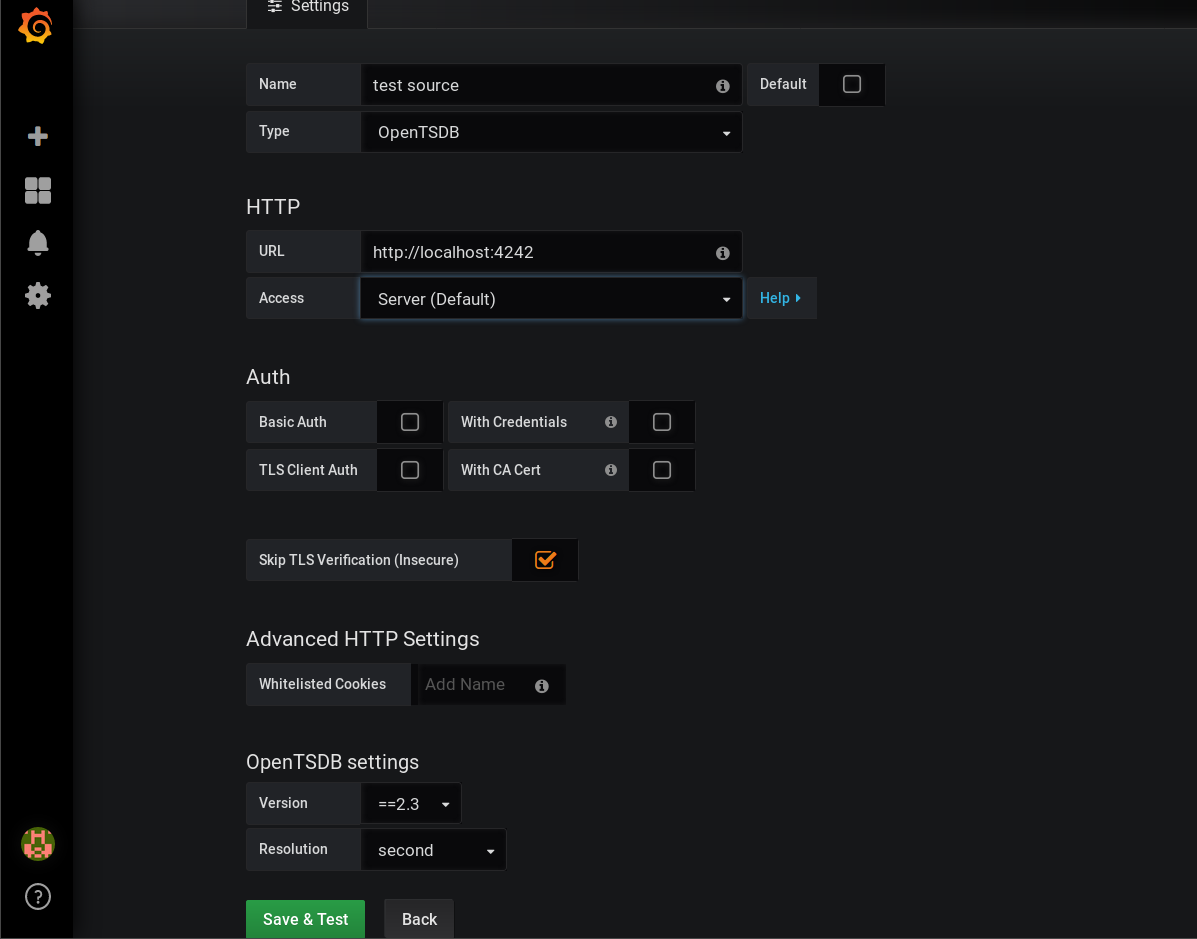The width and height of the screenshot is (1197, 939).
Task: Click the Alerting bell icon
Action: [x=37, y=243]
